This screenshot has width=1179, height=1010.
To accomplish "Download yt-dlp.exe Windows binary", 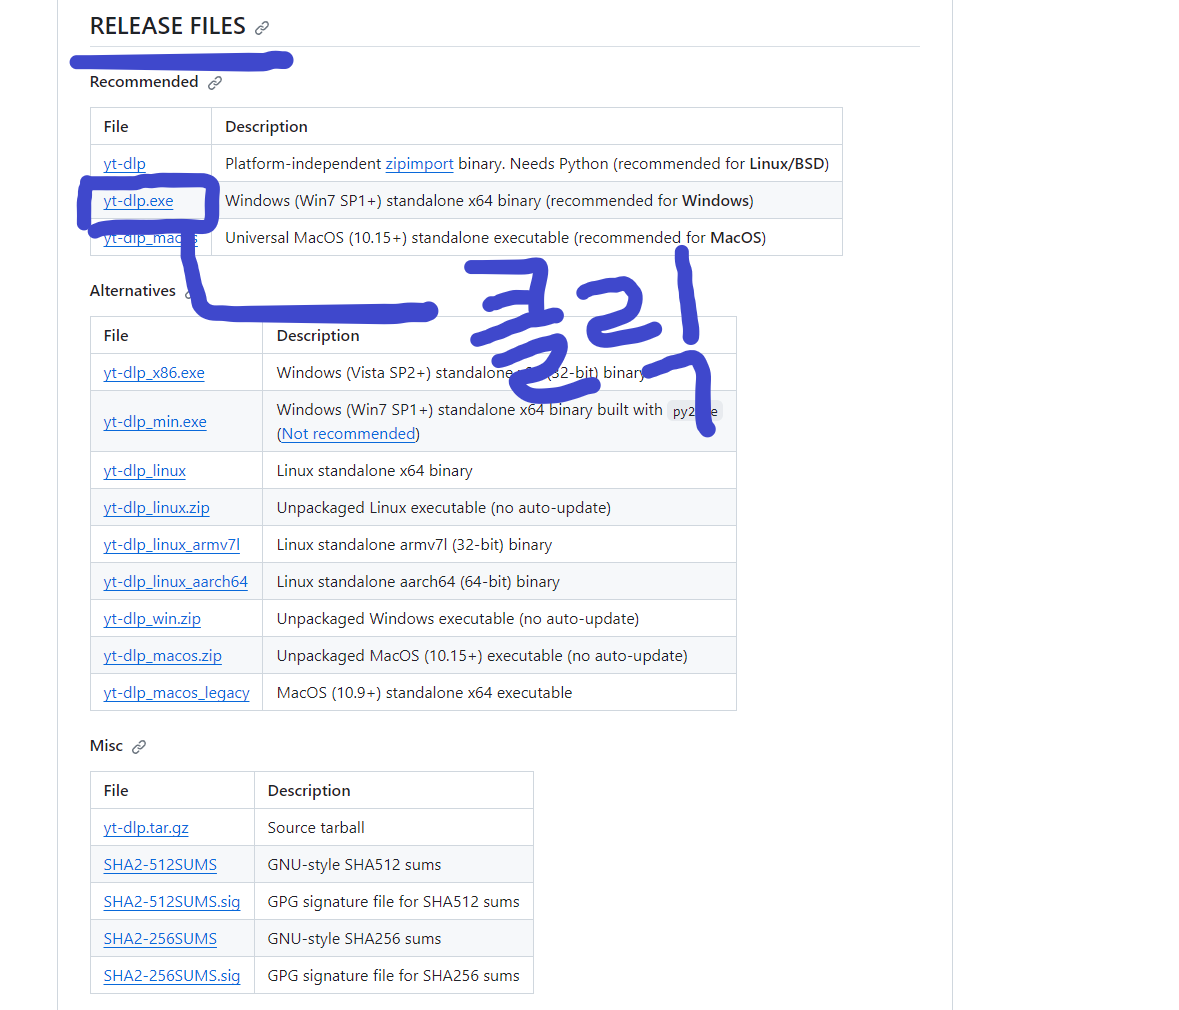I will pos(138,201).
